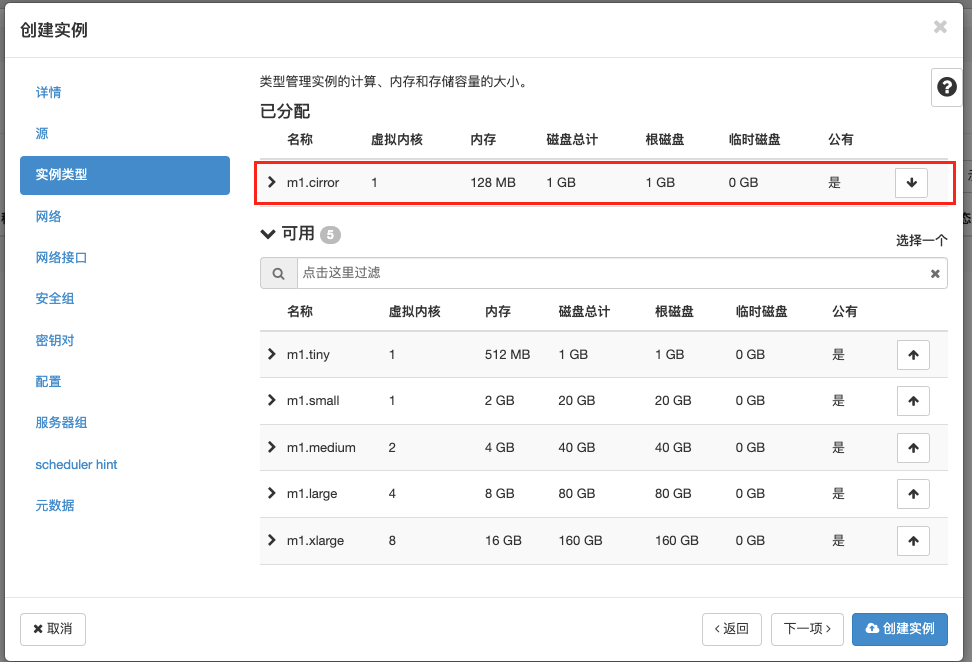The image size is (972, 662).
Task: Go to the 密钥对 step
Action: tap(55, 340)
